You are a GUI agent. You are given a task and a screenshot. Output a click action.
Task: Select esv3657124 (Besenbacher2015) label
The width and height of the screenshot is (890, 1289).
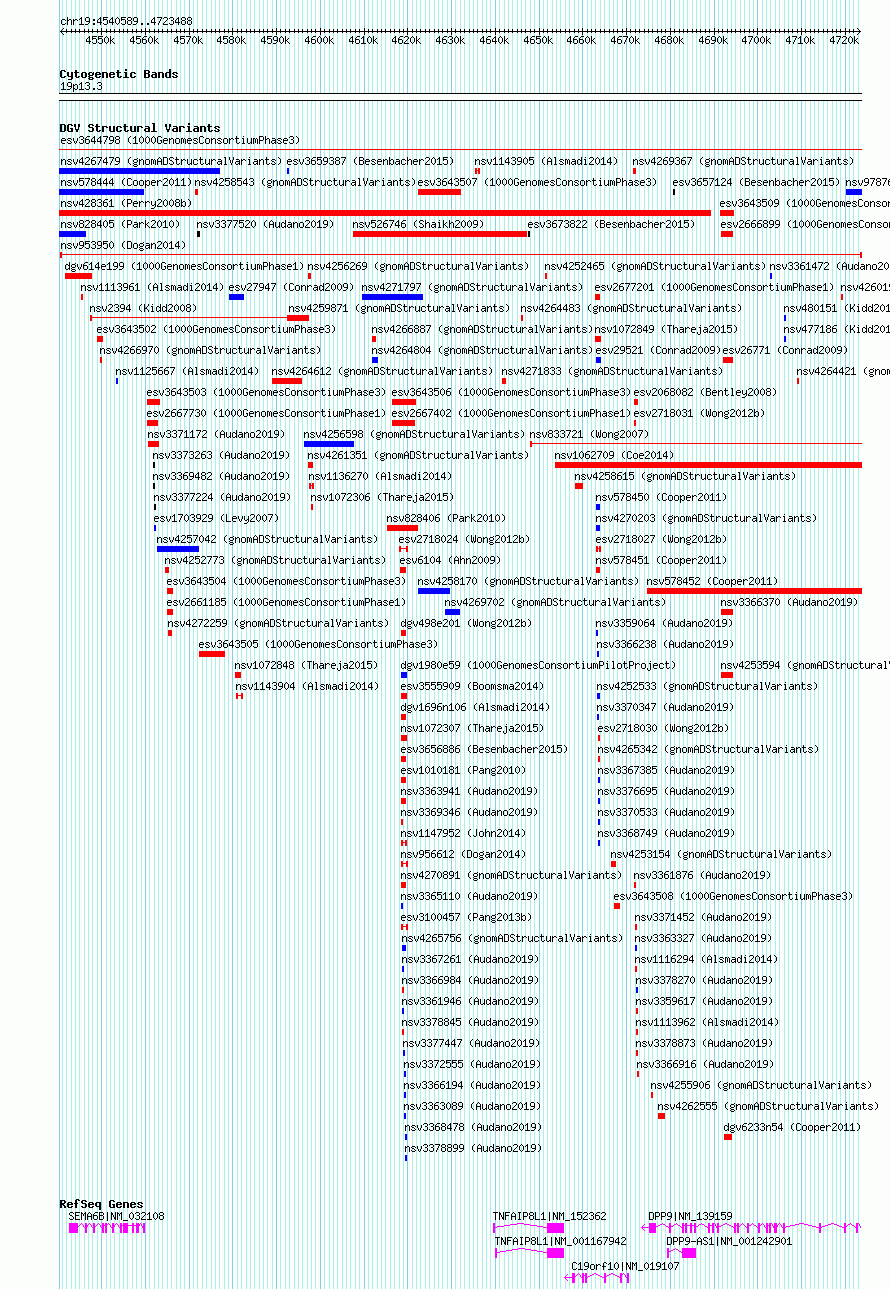point(756,182)
